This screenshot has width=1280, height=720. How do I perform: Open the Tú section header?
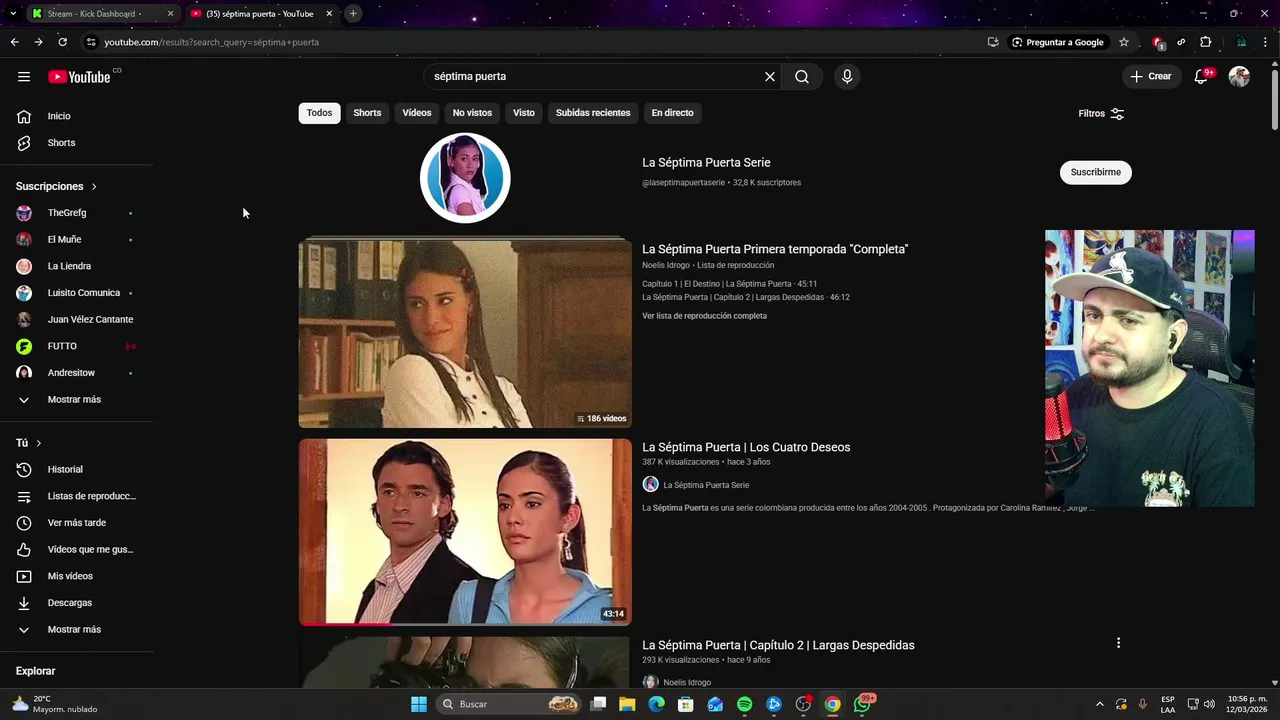click(x=29, y=443)
